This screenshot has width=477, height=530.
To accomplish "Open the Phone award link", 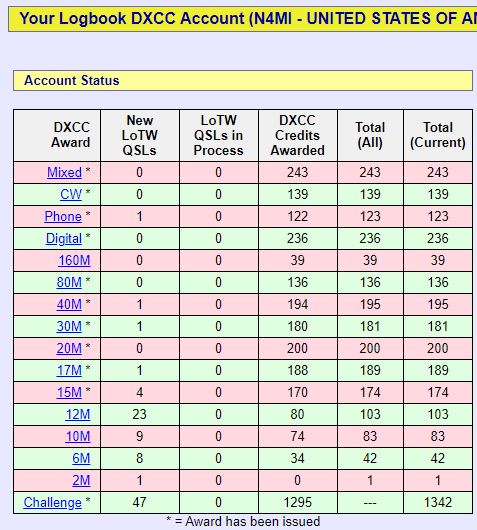I will [63, 217].
